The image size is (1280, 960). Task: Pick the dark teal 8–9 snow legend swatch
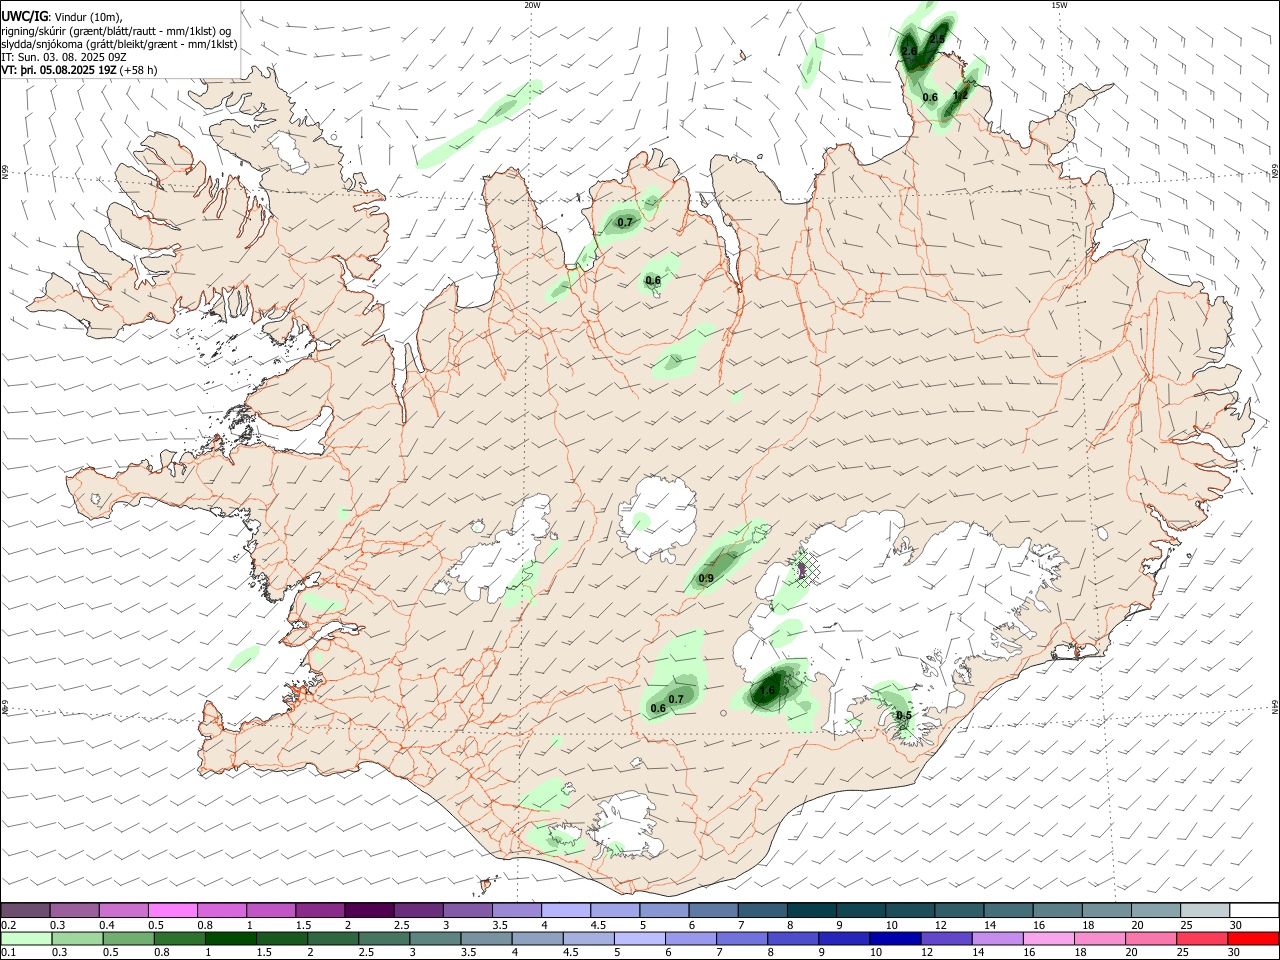pos(812,910)
